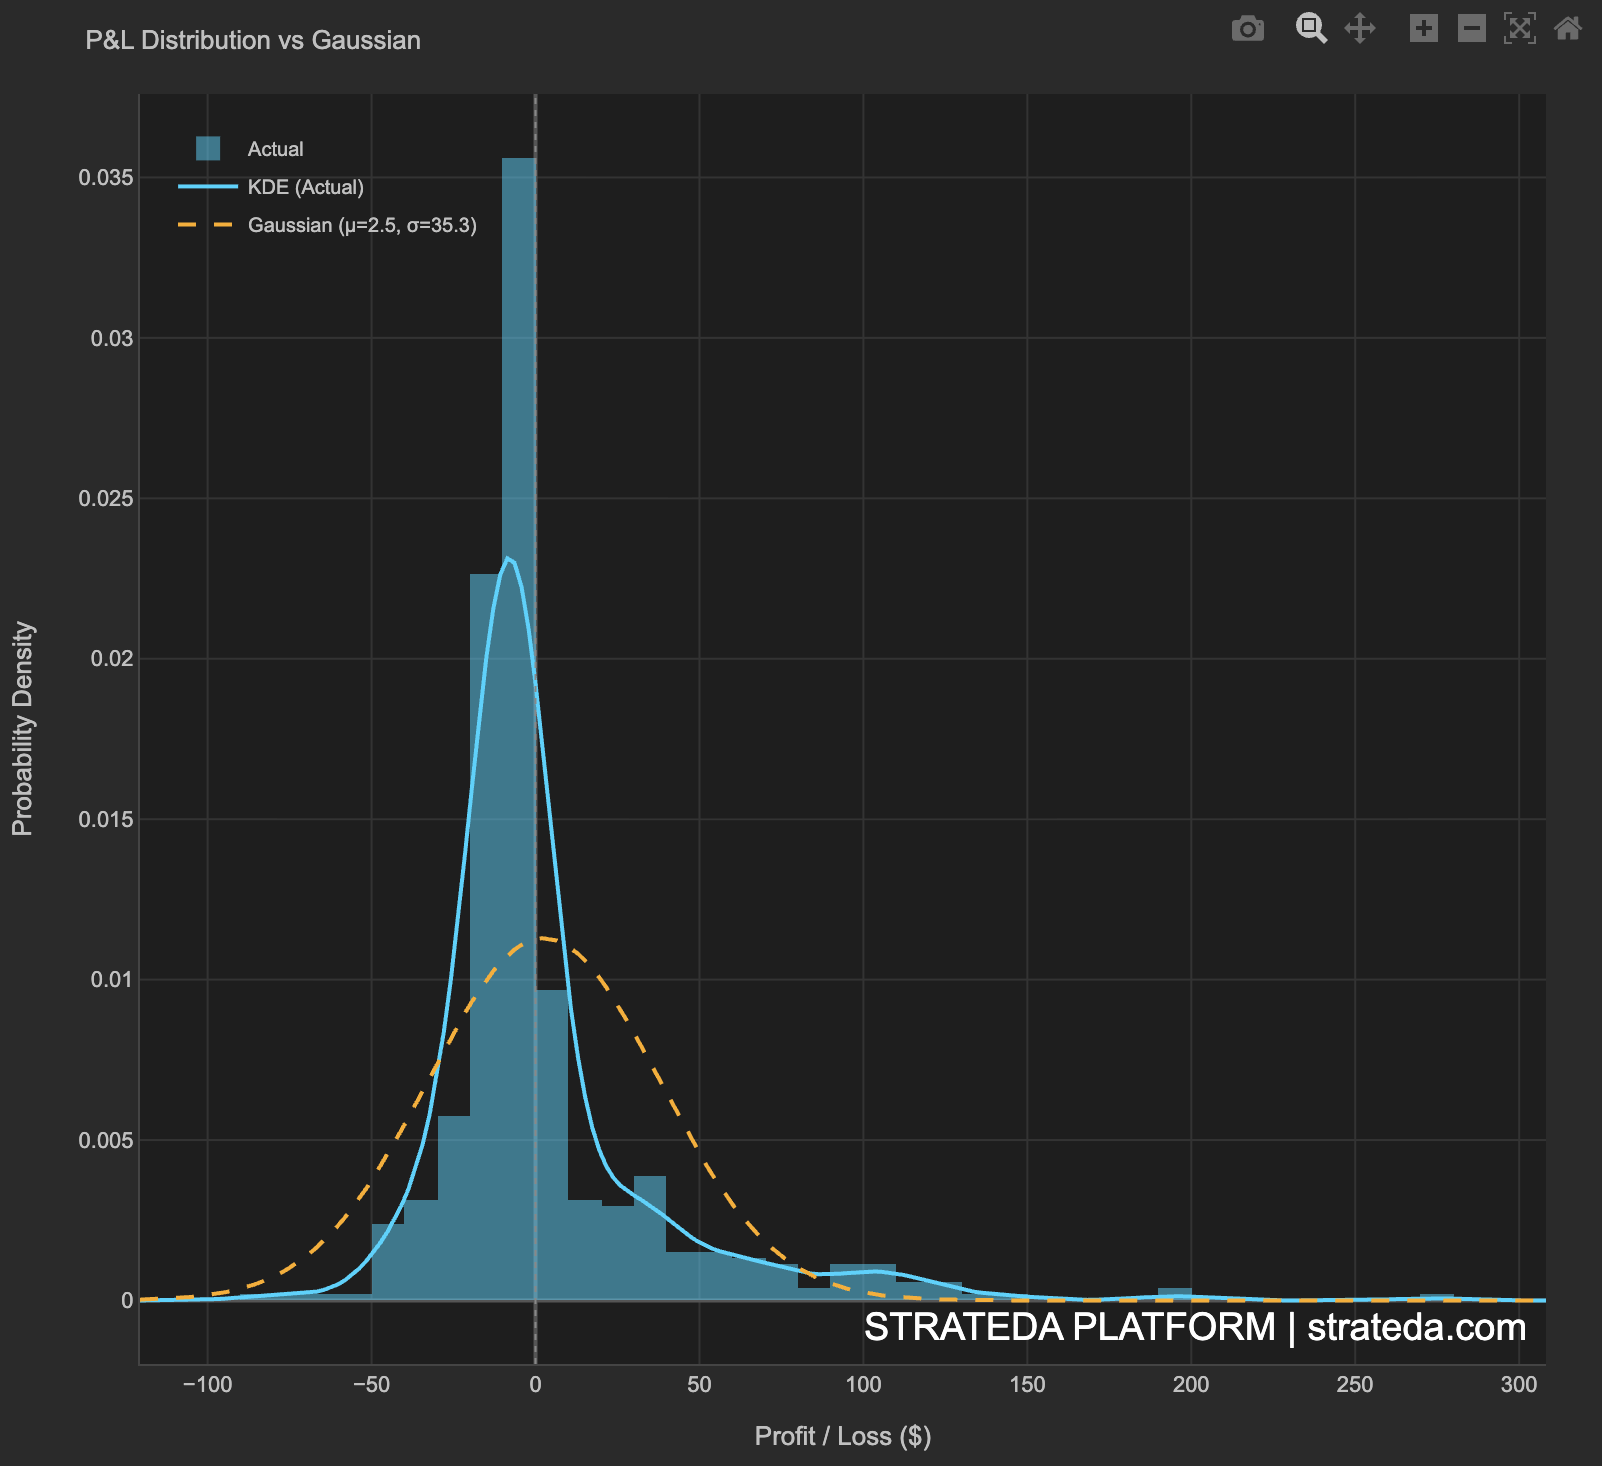Open the strateda.com watermark link
This screenshot has height=1466, width=1602.
point(1413,1329)
